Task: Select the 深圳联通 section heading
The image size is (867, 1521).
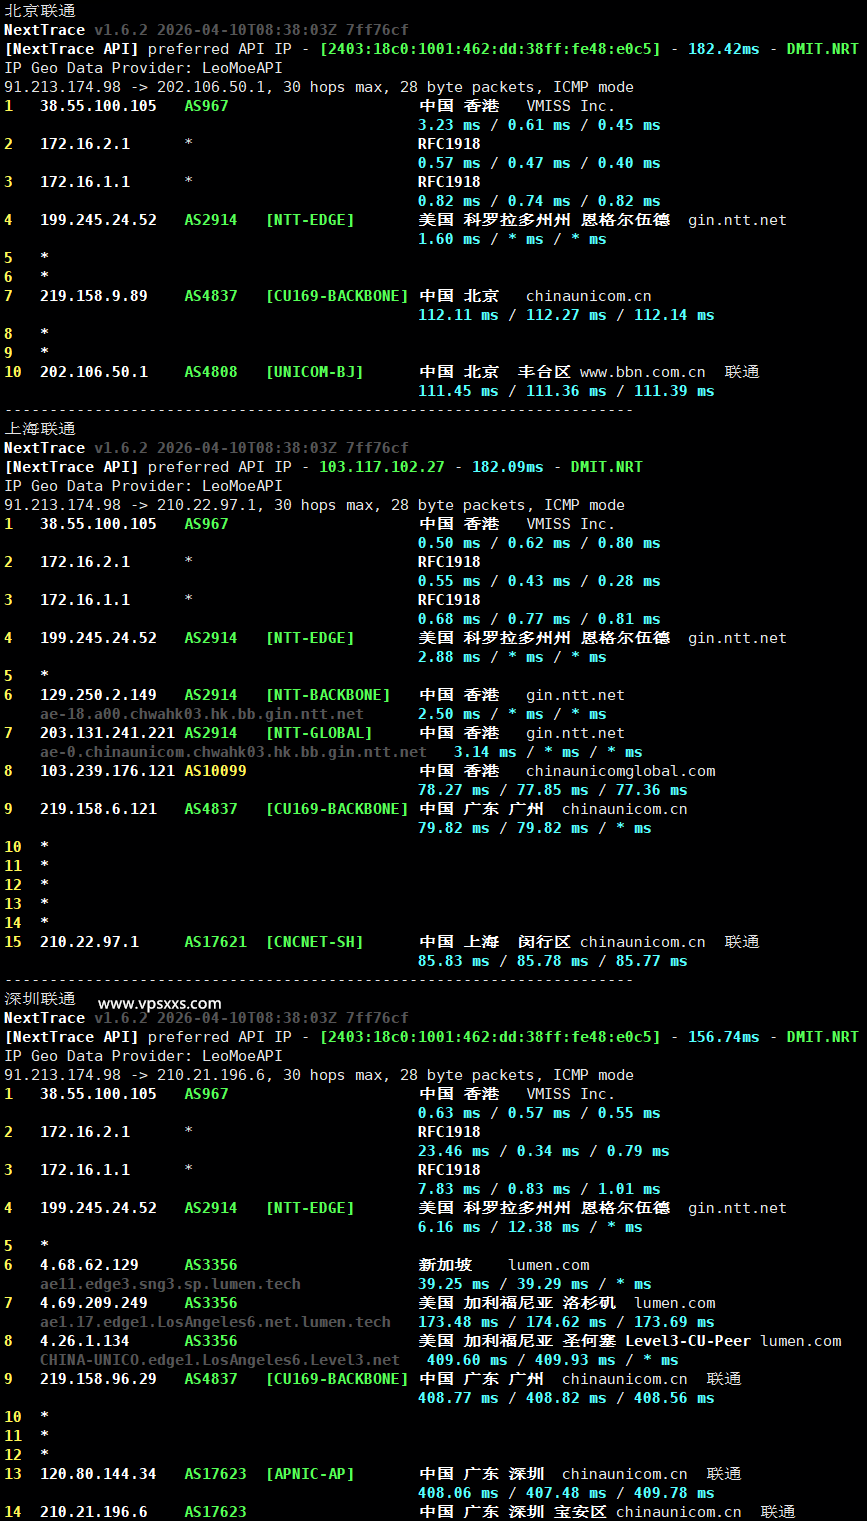Action: [x=40, y=999]
